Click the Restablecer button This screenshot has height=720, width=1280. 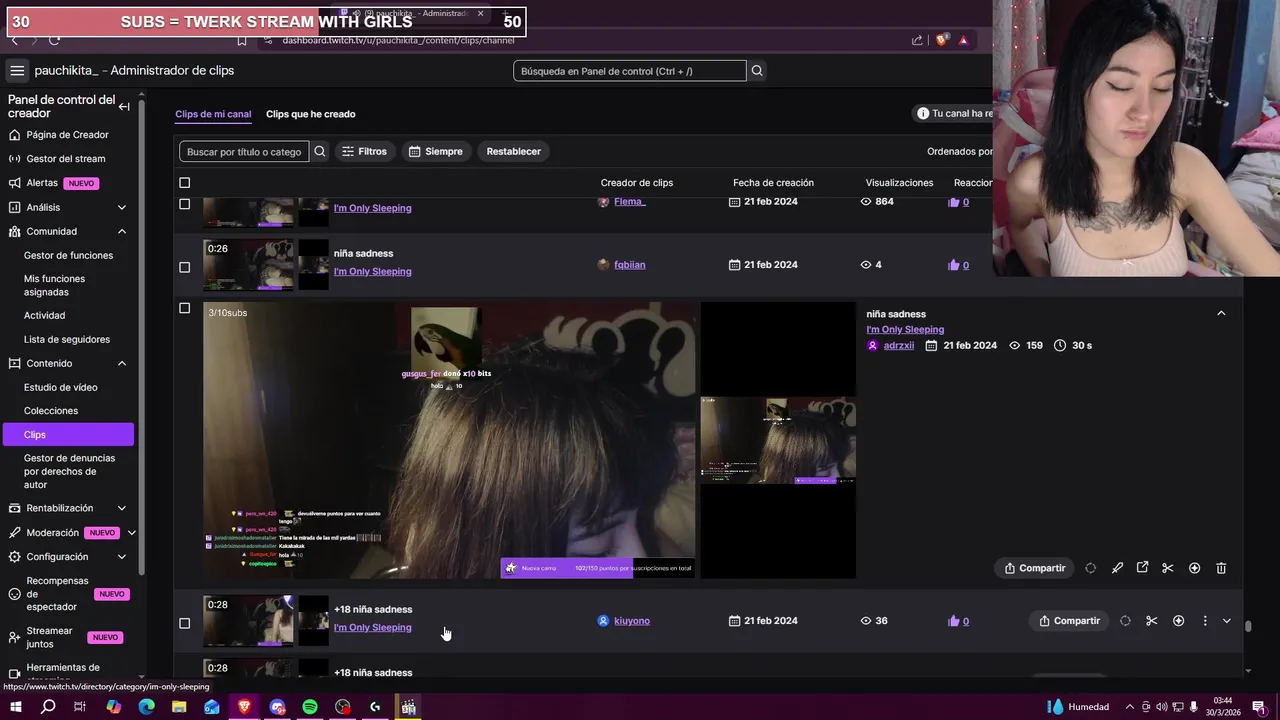coord(513,152)
